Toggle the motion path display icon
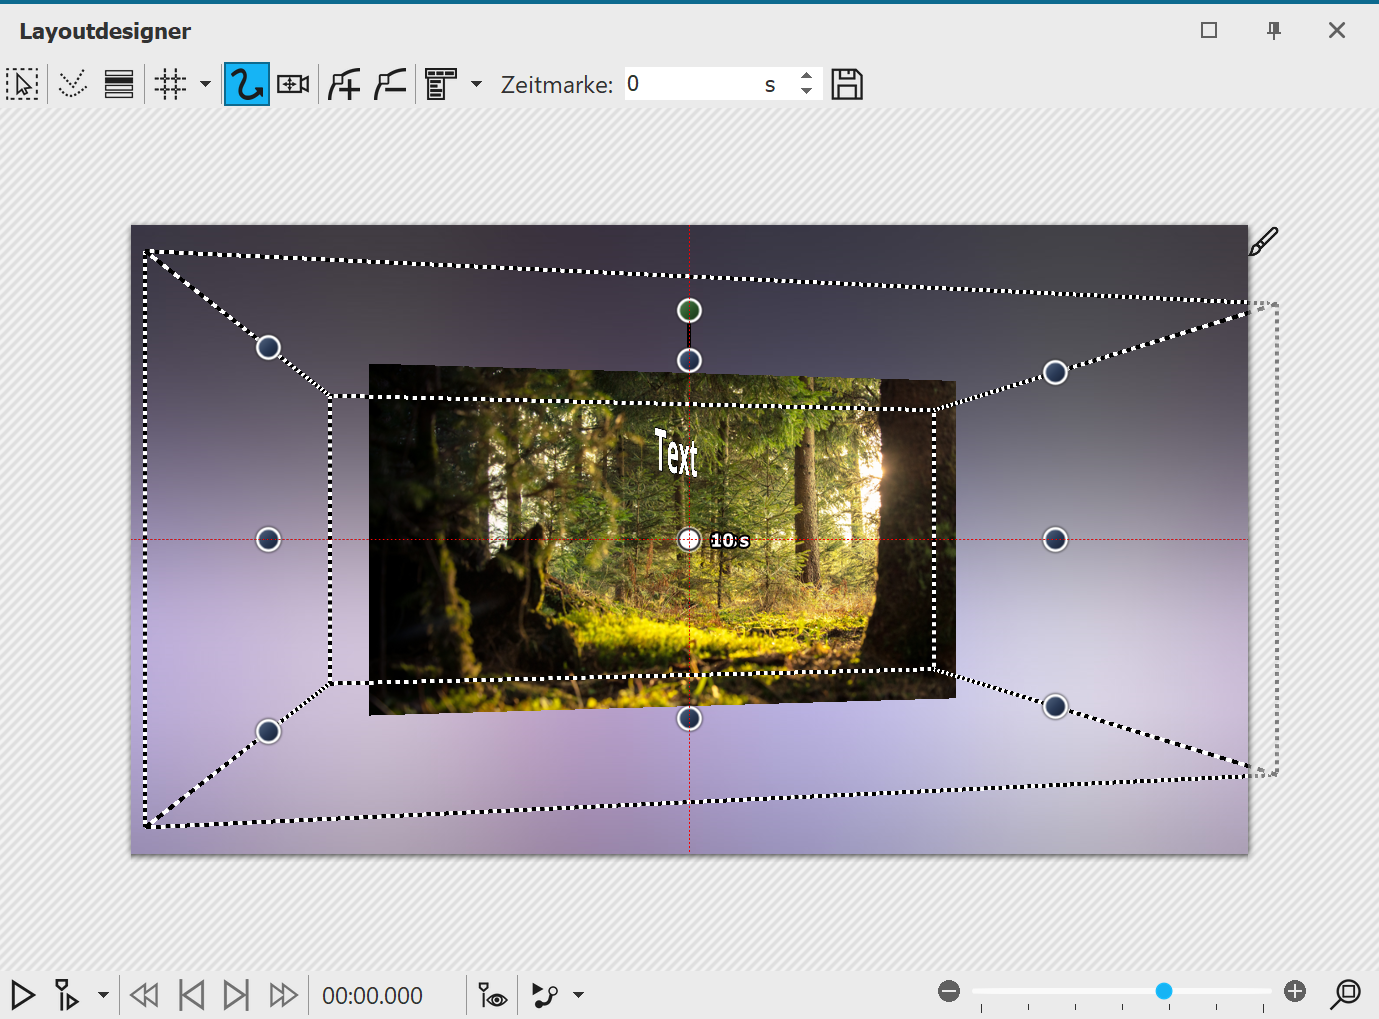The width and height of the screenshot is (1379, 1019). 545,995
